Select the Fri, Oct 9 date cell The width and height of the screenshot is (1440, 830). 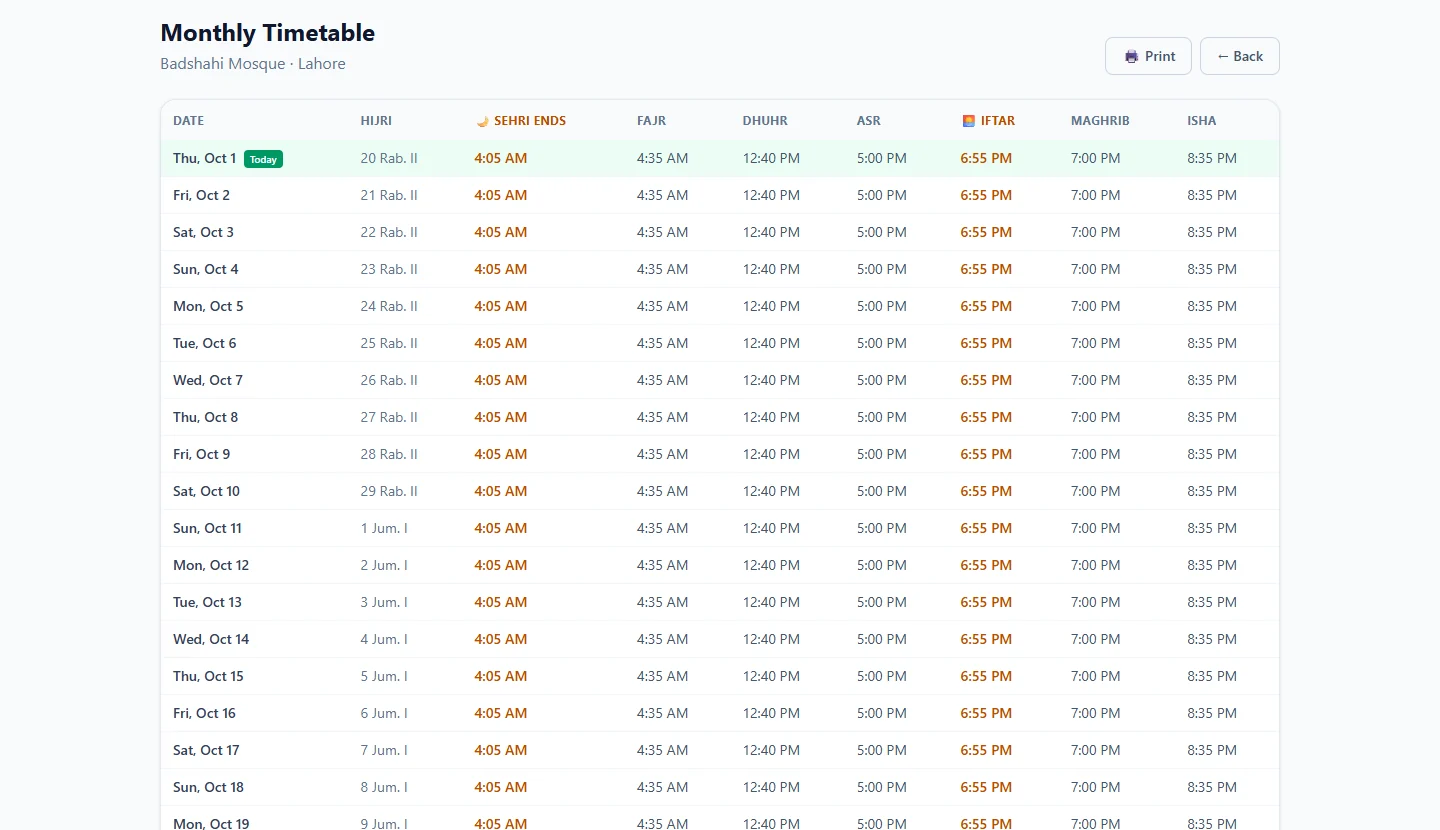pos(201,454)
